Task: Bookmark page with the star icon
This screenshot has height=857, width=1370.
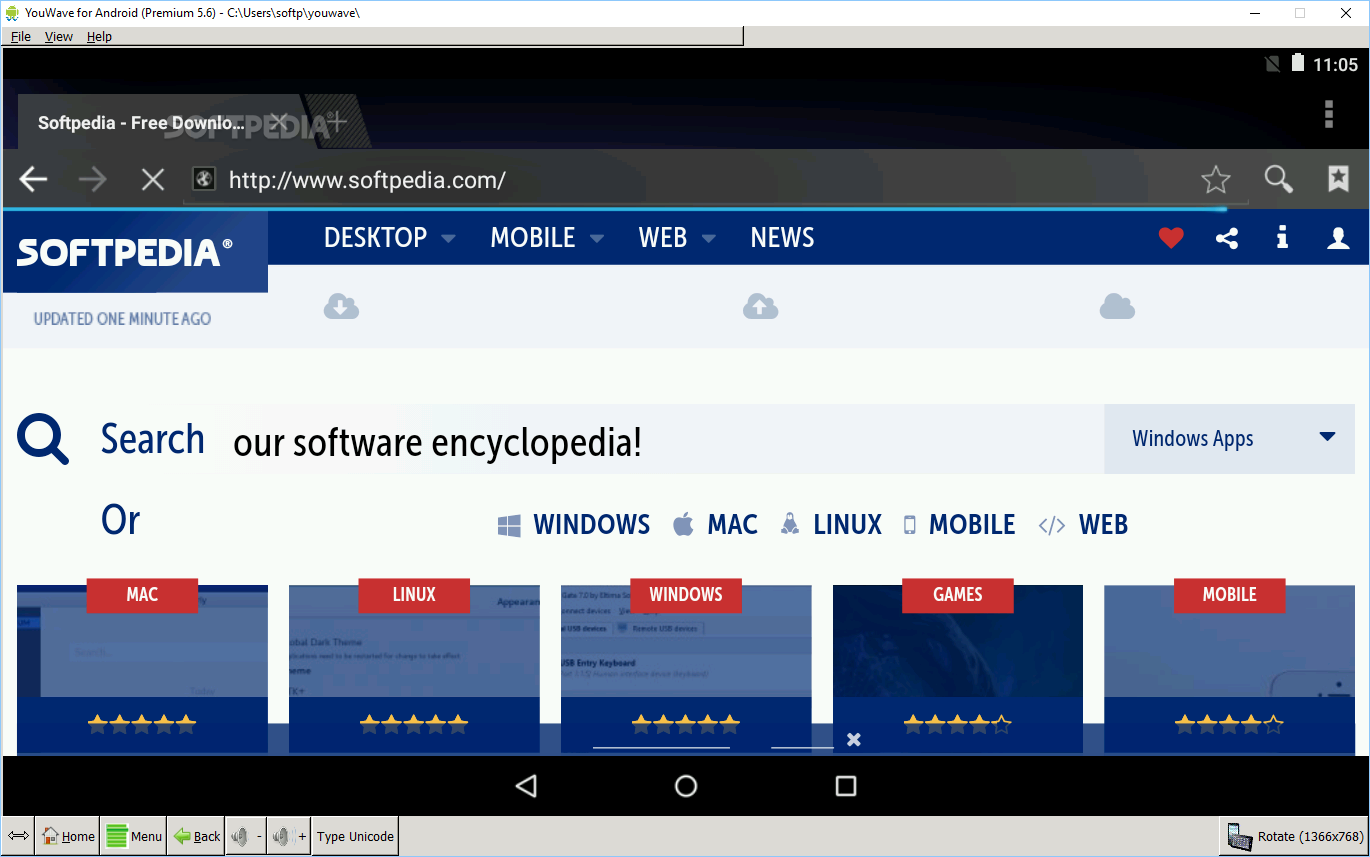Action: click(x=1216, y=180)
